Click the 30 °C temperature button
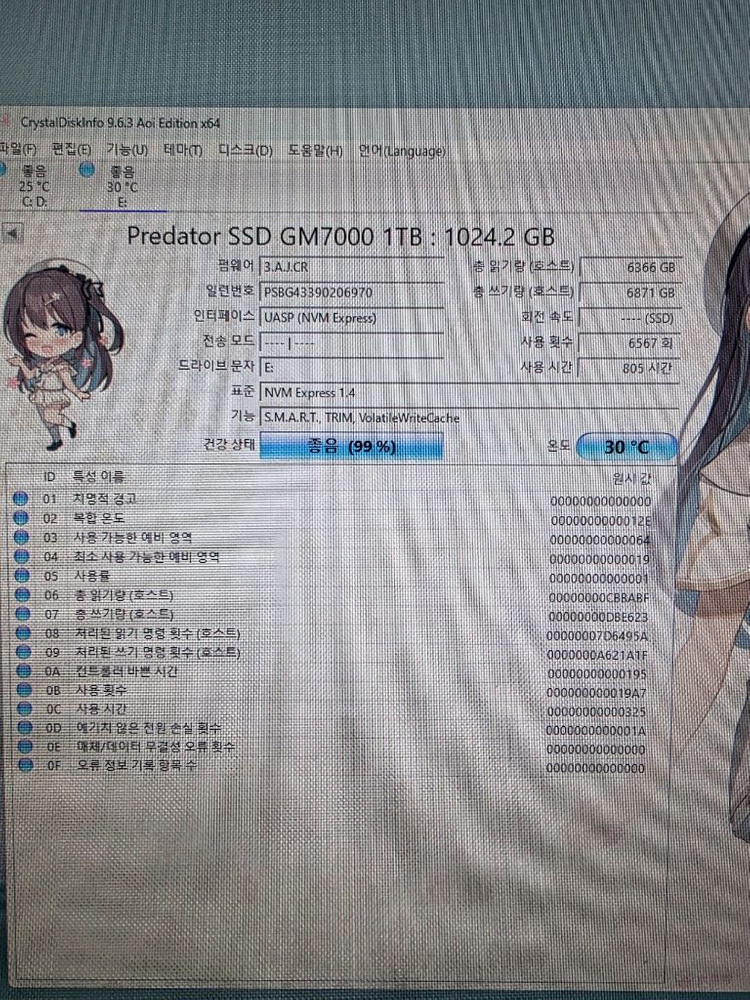The width and height of the screenshot is (750, 1000). click(626, 447)
